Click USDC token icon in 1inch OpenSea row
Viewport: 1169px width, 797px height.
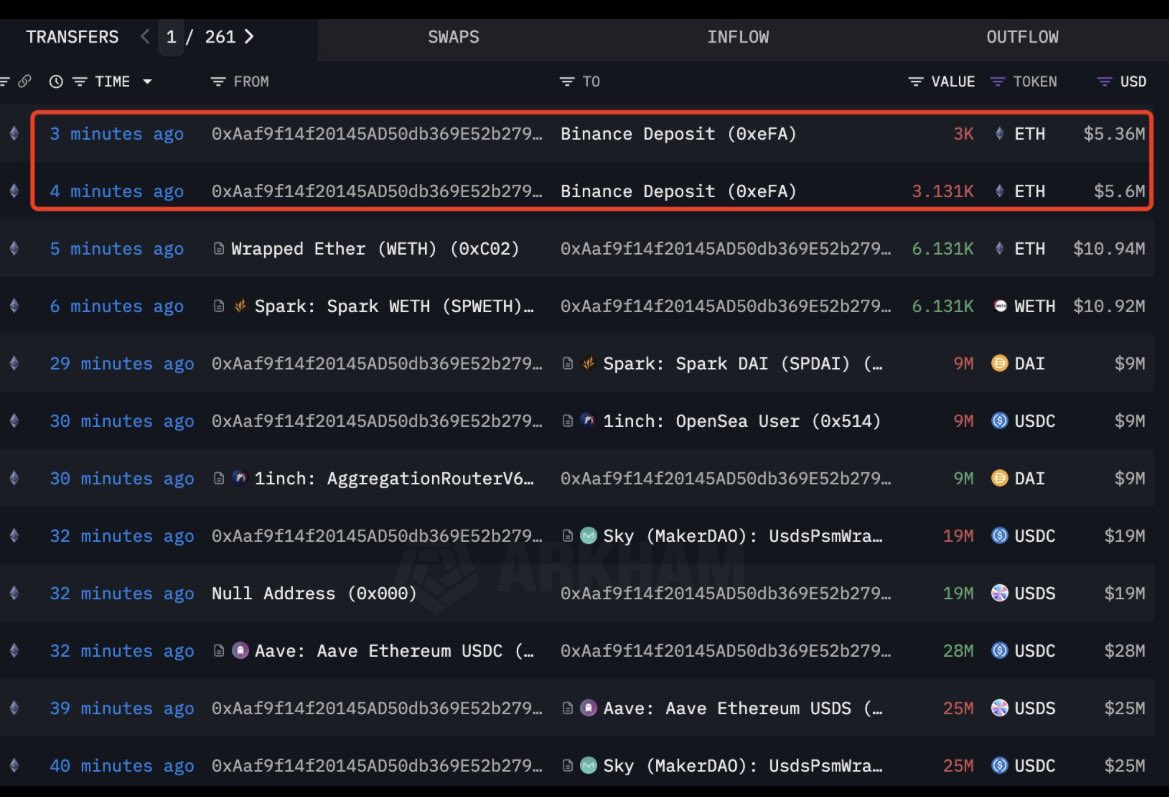1000,421
